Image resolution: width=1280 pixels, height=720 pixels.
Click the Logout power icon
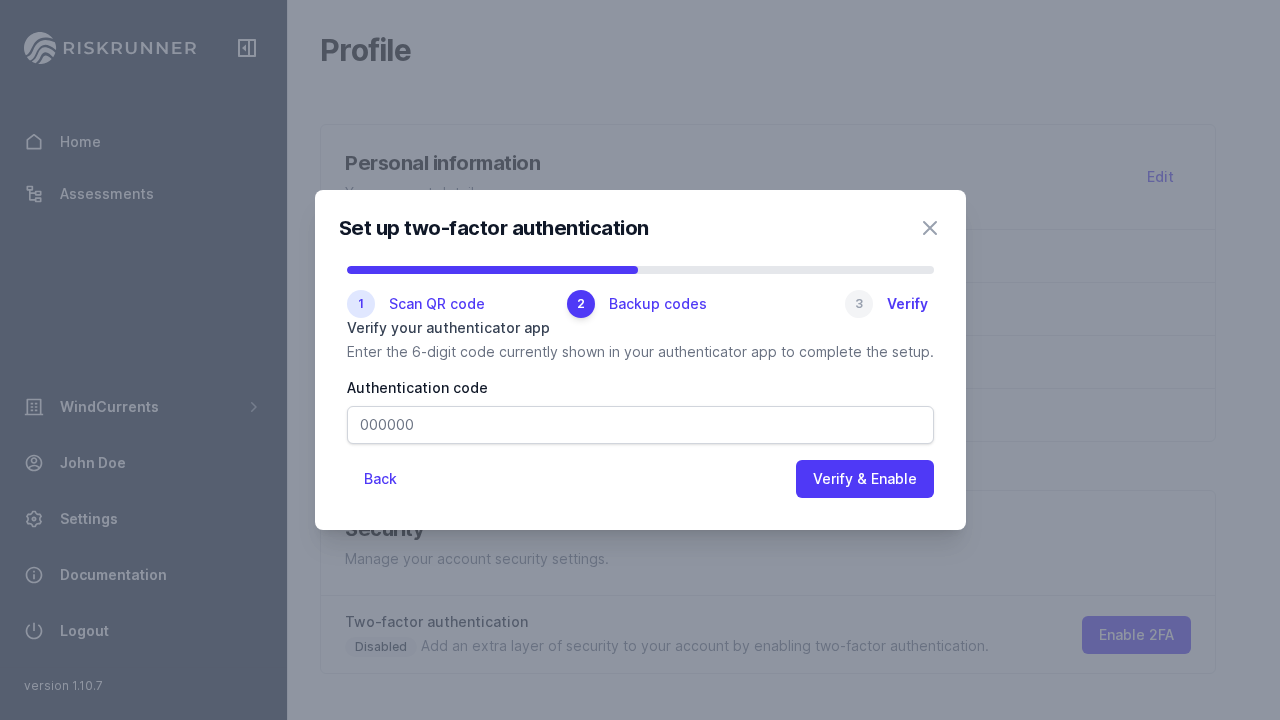click(x=34, y=631)
